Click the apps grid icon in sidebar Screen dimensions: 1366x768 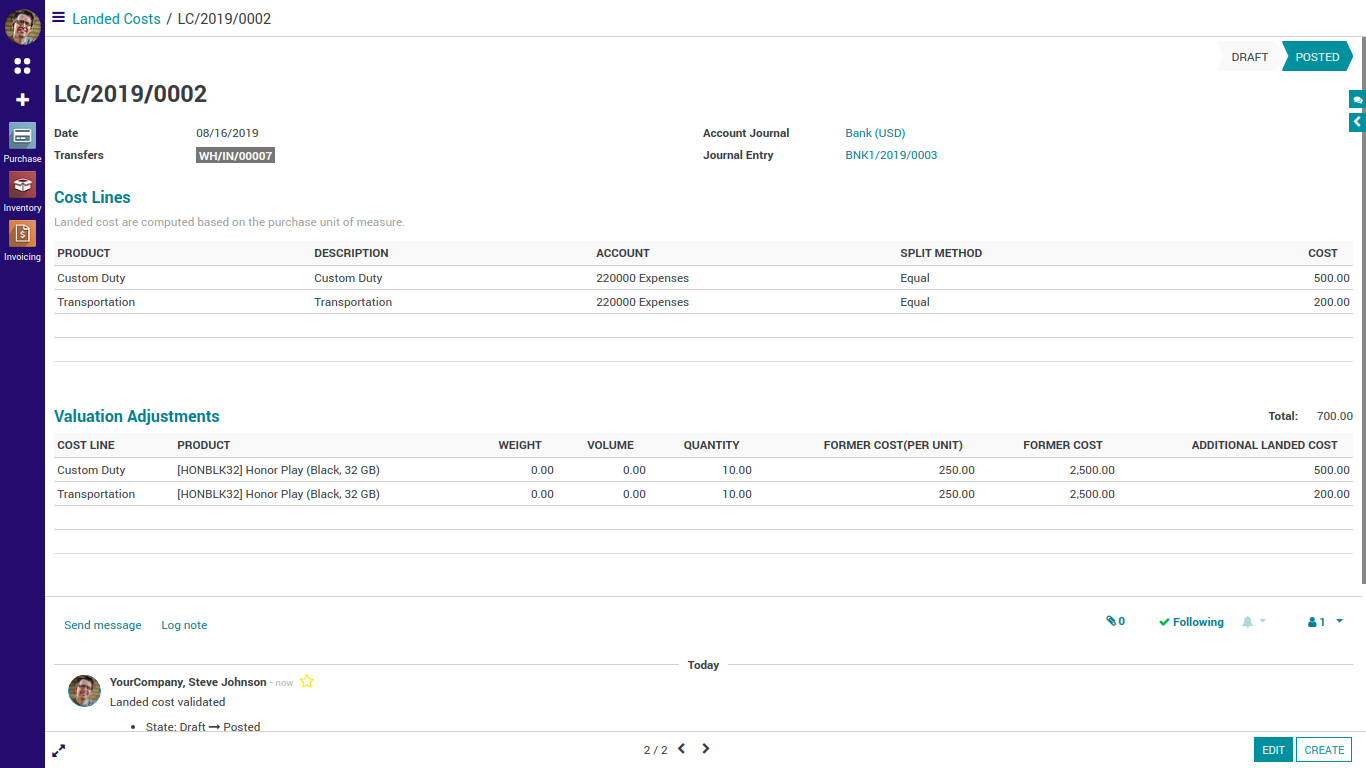22,66
